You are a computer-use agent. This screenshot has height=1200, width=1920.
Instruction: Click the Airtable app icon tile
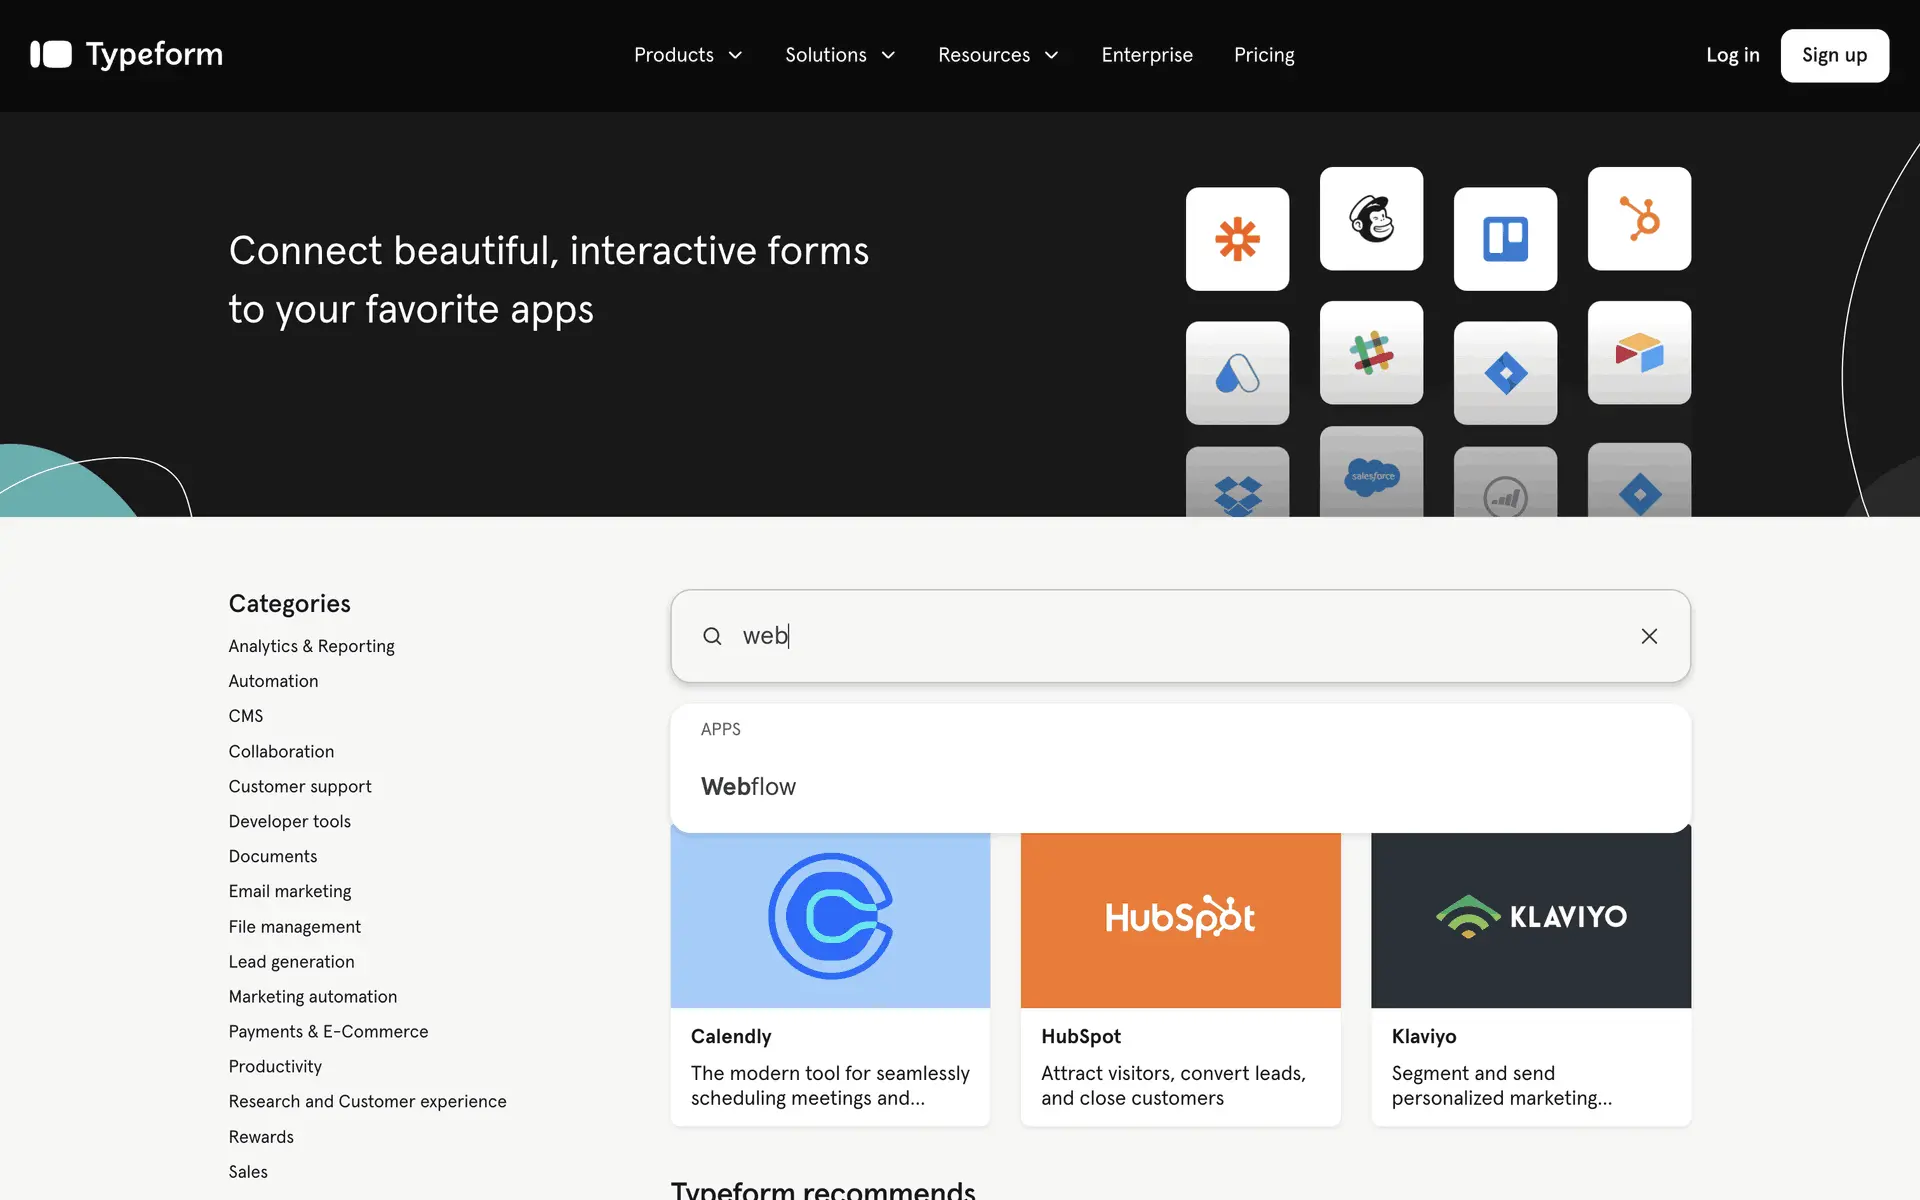[x=1639, y=353]
